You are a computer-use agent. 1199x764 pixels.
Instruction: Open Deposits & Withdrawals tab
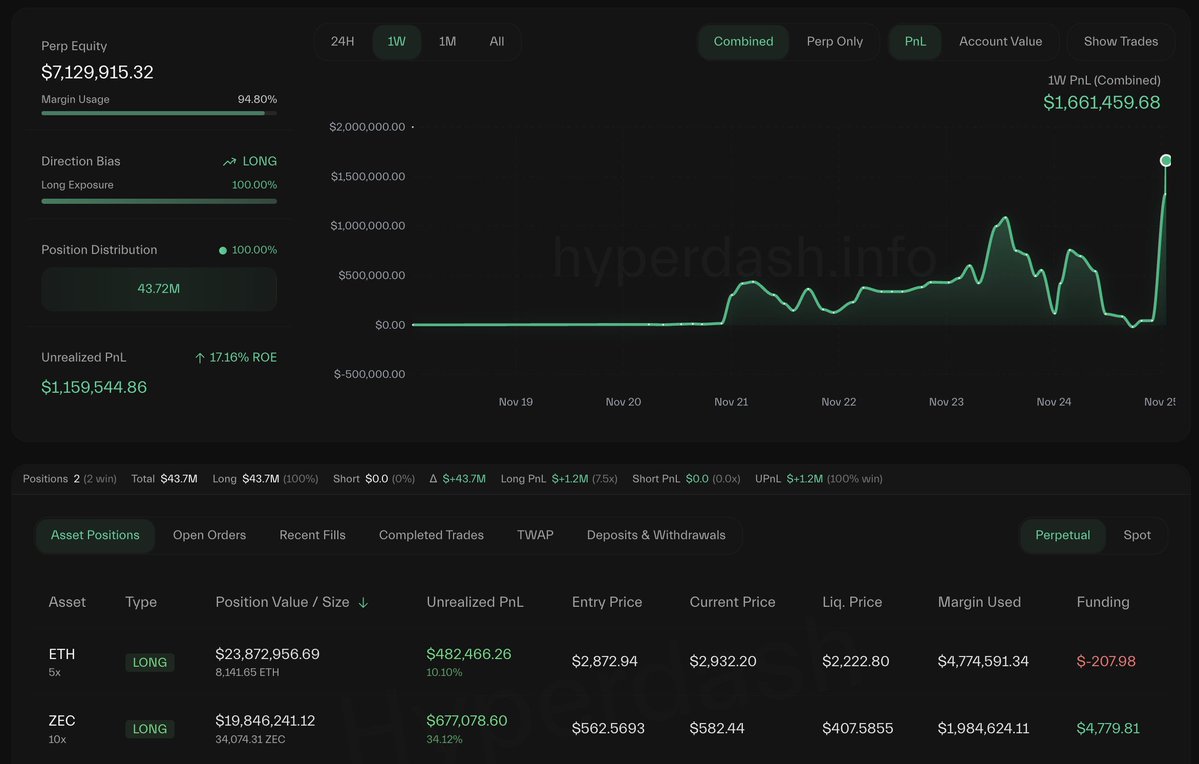click(656, 535)
